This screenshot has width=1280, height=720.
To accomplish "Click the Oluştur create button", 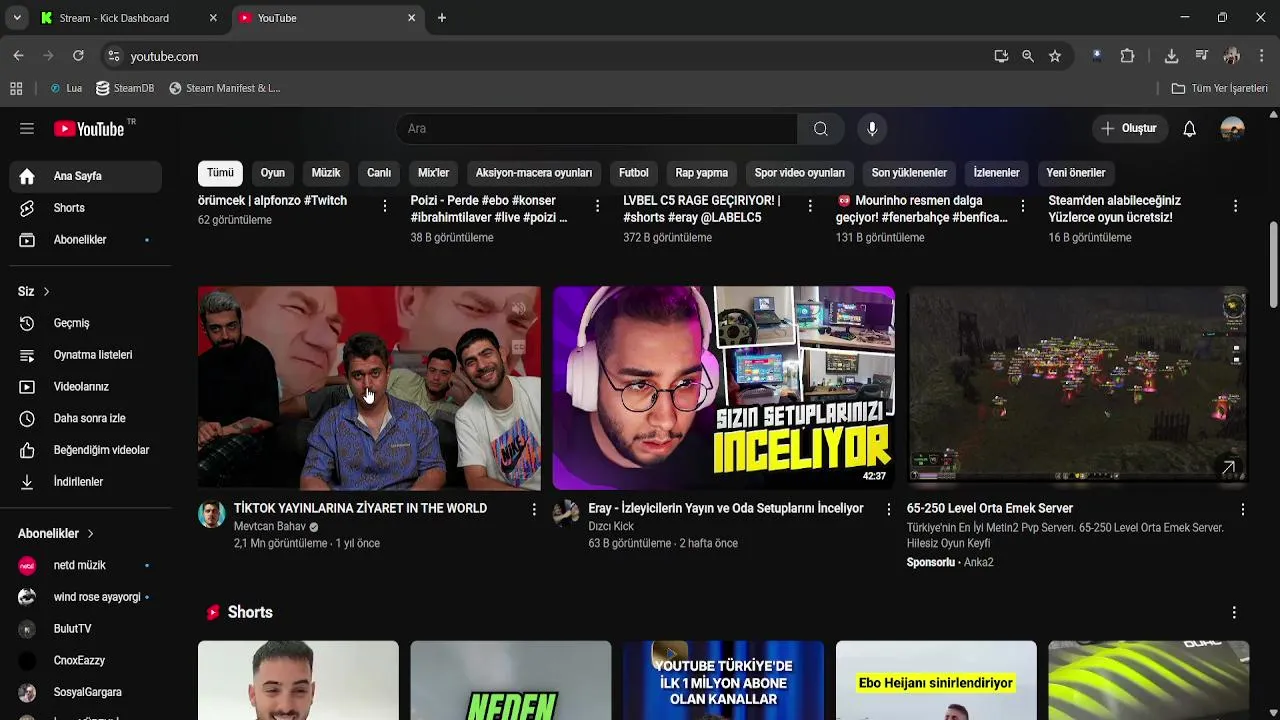I will click(x=1129, y=129).
